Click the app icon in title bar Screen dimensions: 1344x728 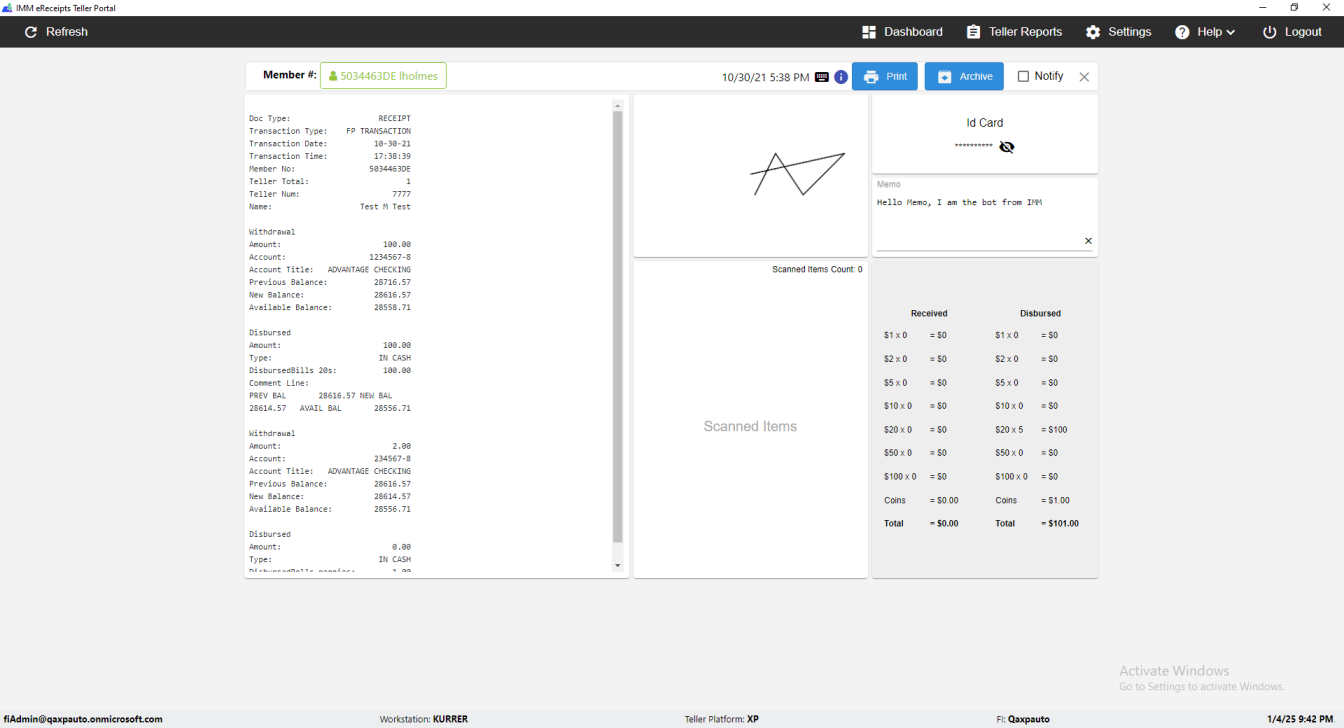7,7
